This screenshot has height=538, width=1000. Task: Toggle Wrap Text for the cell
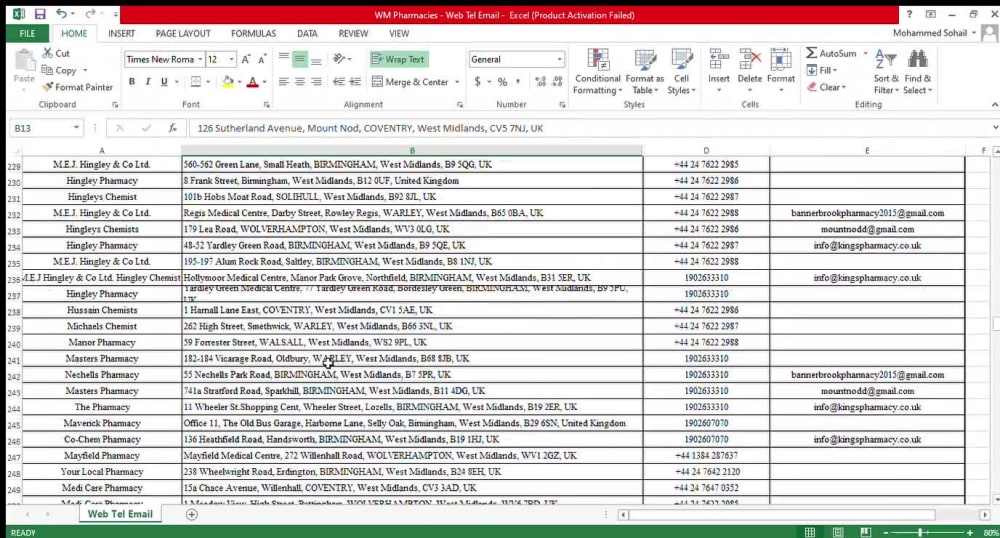coord(399,59)
